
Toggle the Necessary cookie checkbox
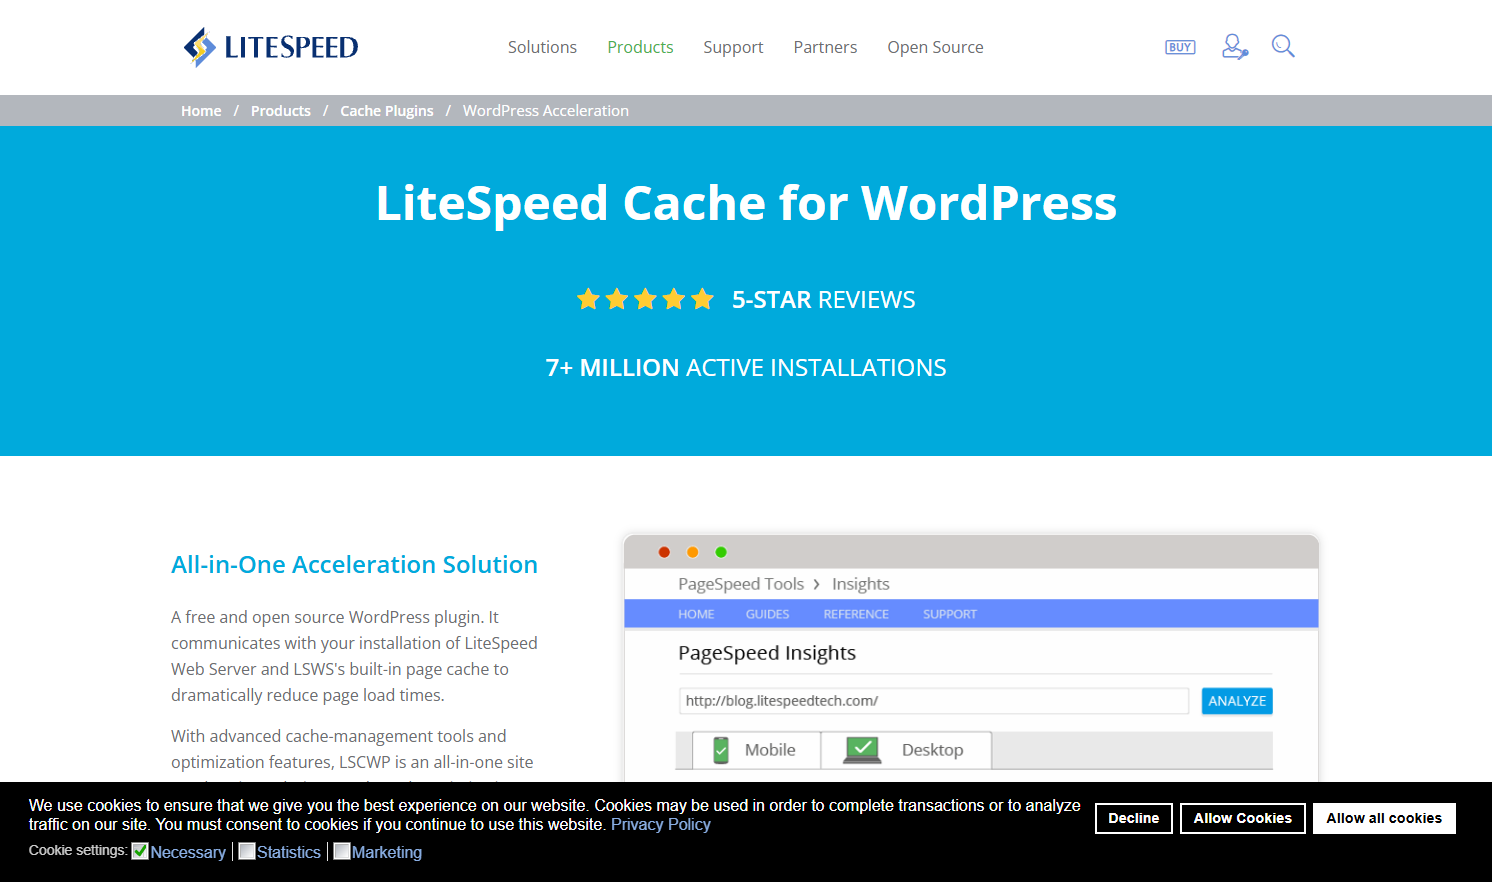click(x=140, y=851)
